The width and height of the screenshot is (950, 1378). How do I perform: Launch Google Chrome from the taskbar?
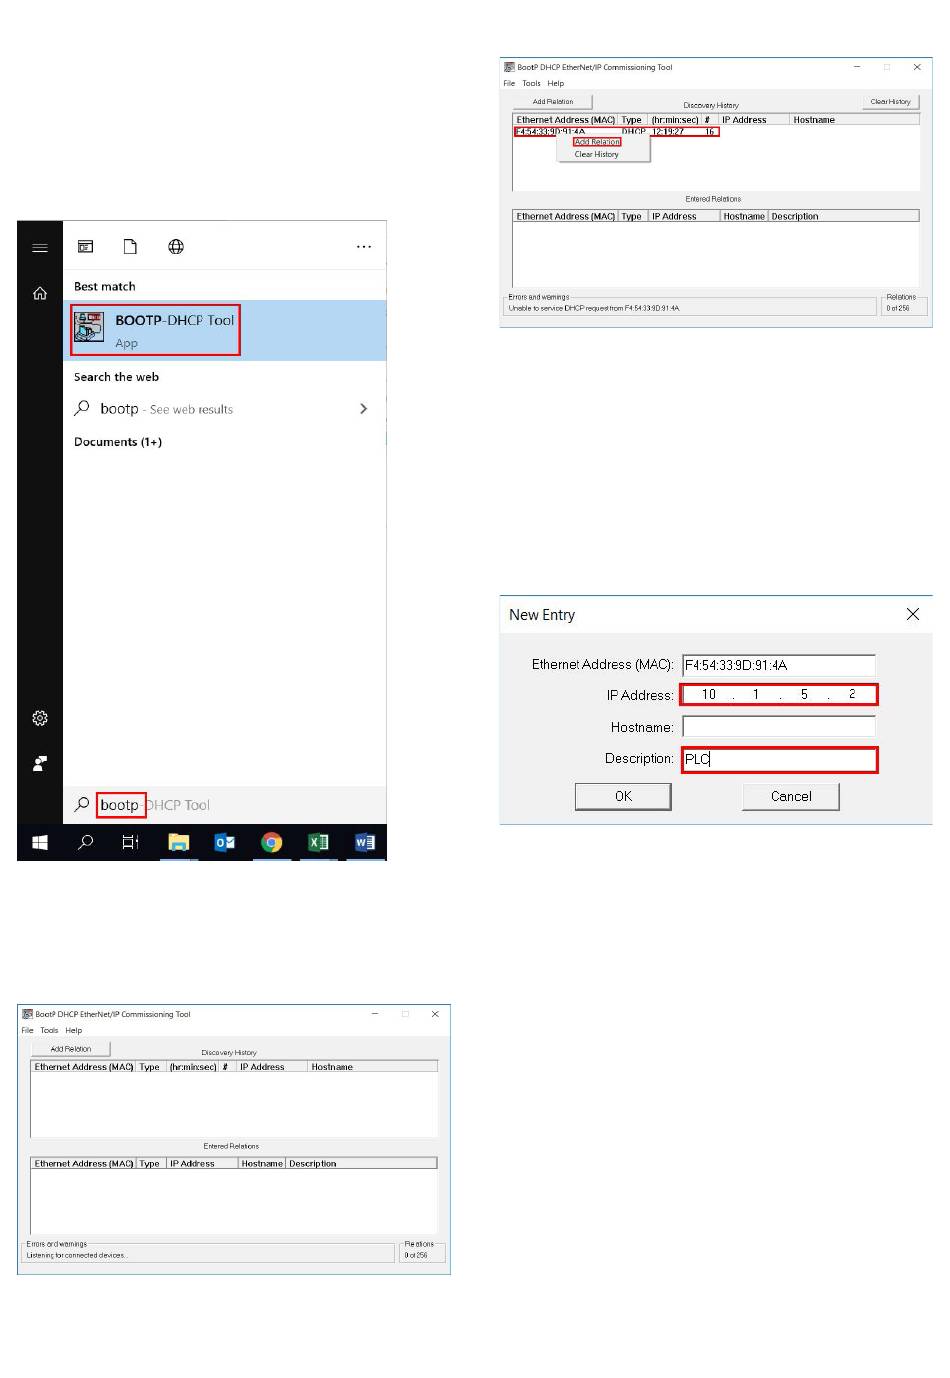point(271,843)
